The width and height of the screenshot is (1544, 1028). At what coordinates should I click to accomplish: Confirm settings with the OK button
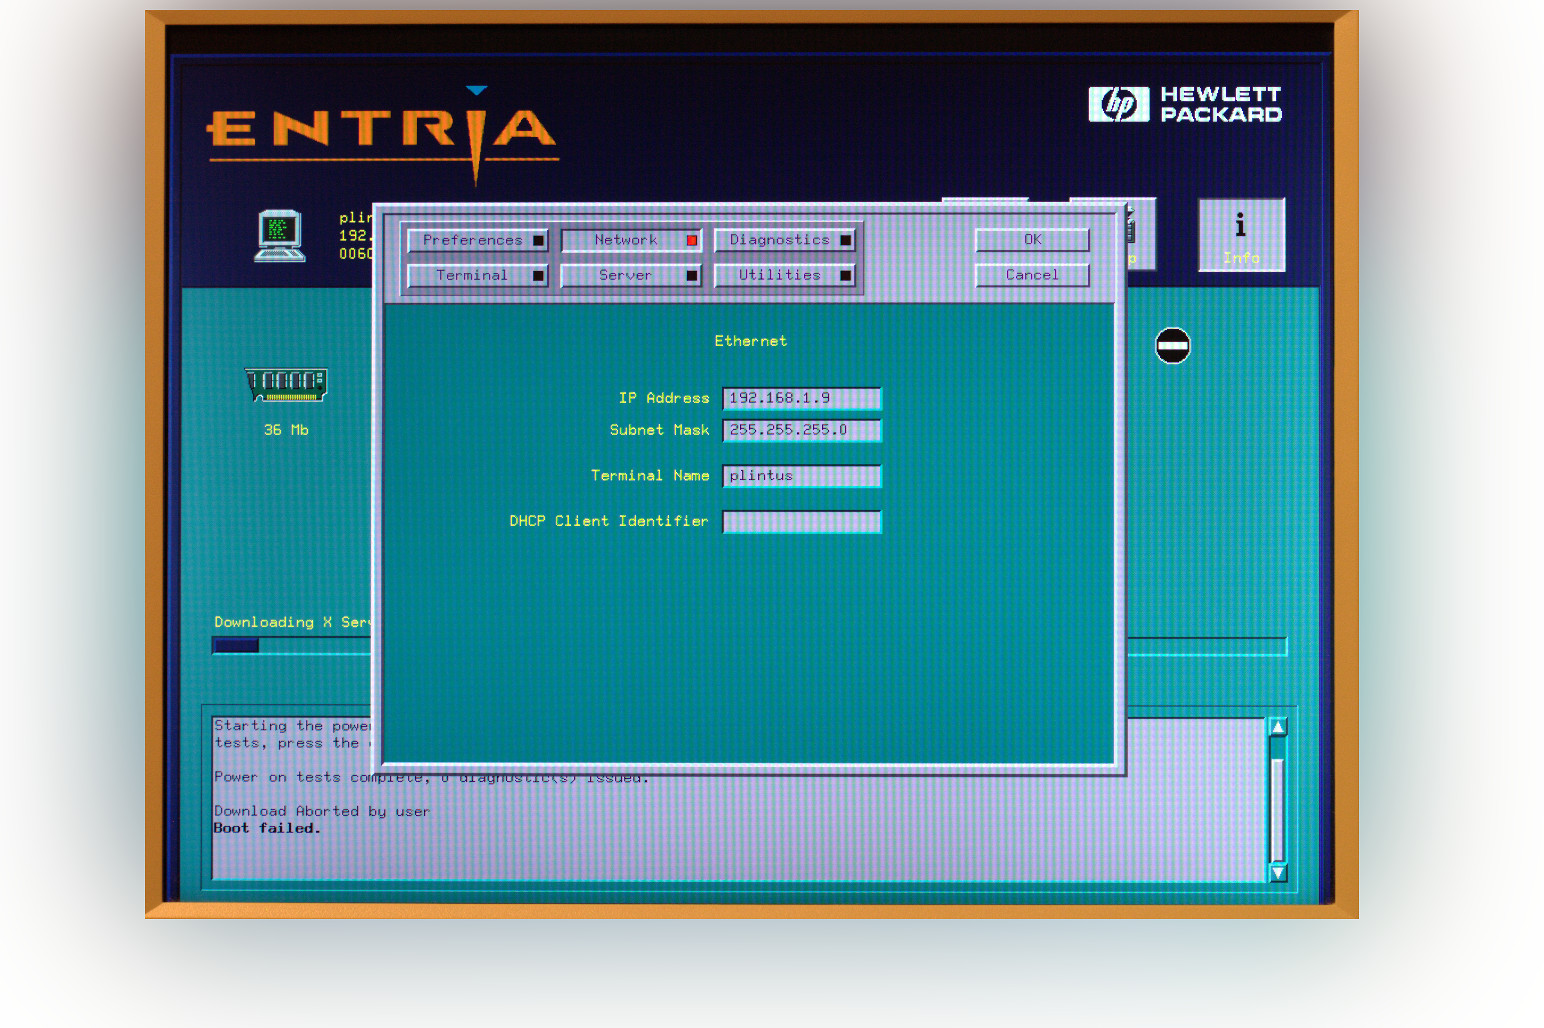[x=1032, y=240]
